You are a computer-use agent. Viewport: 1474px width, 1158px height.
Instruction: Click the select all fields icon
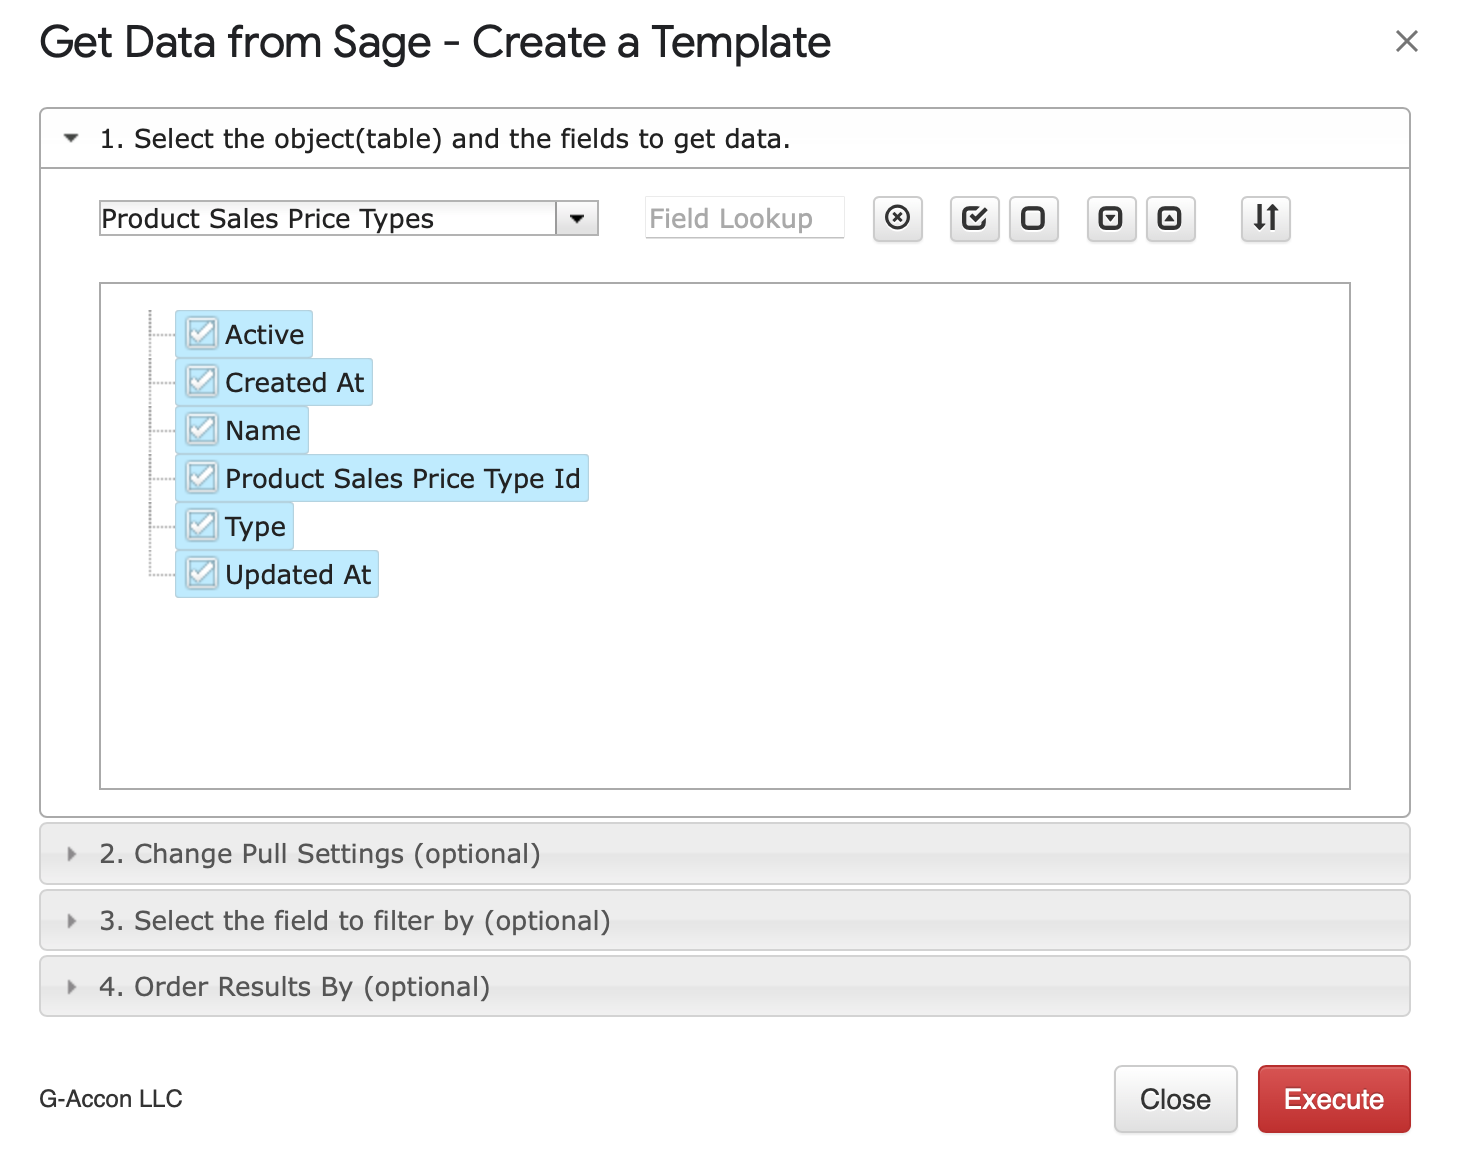pyautogui.click(x=974, y=218)
